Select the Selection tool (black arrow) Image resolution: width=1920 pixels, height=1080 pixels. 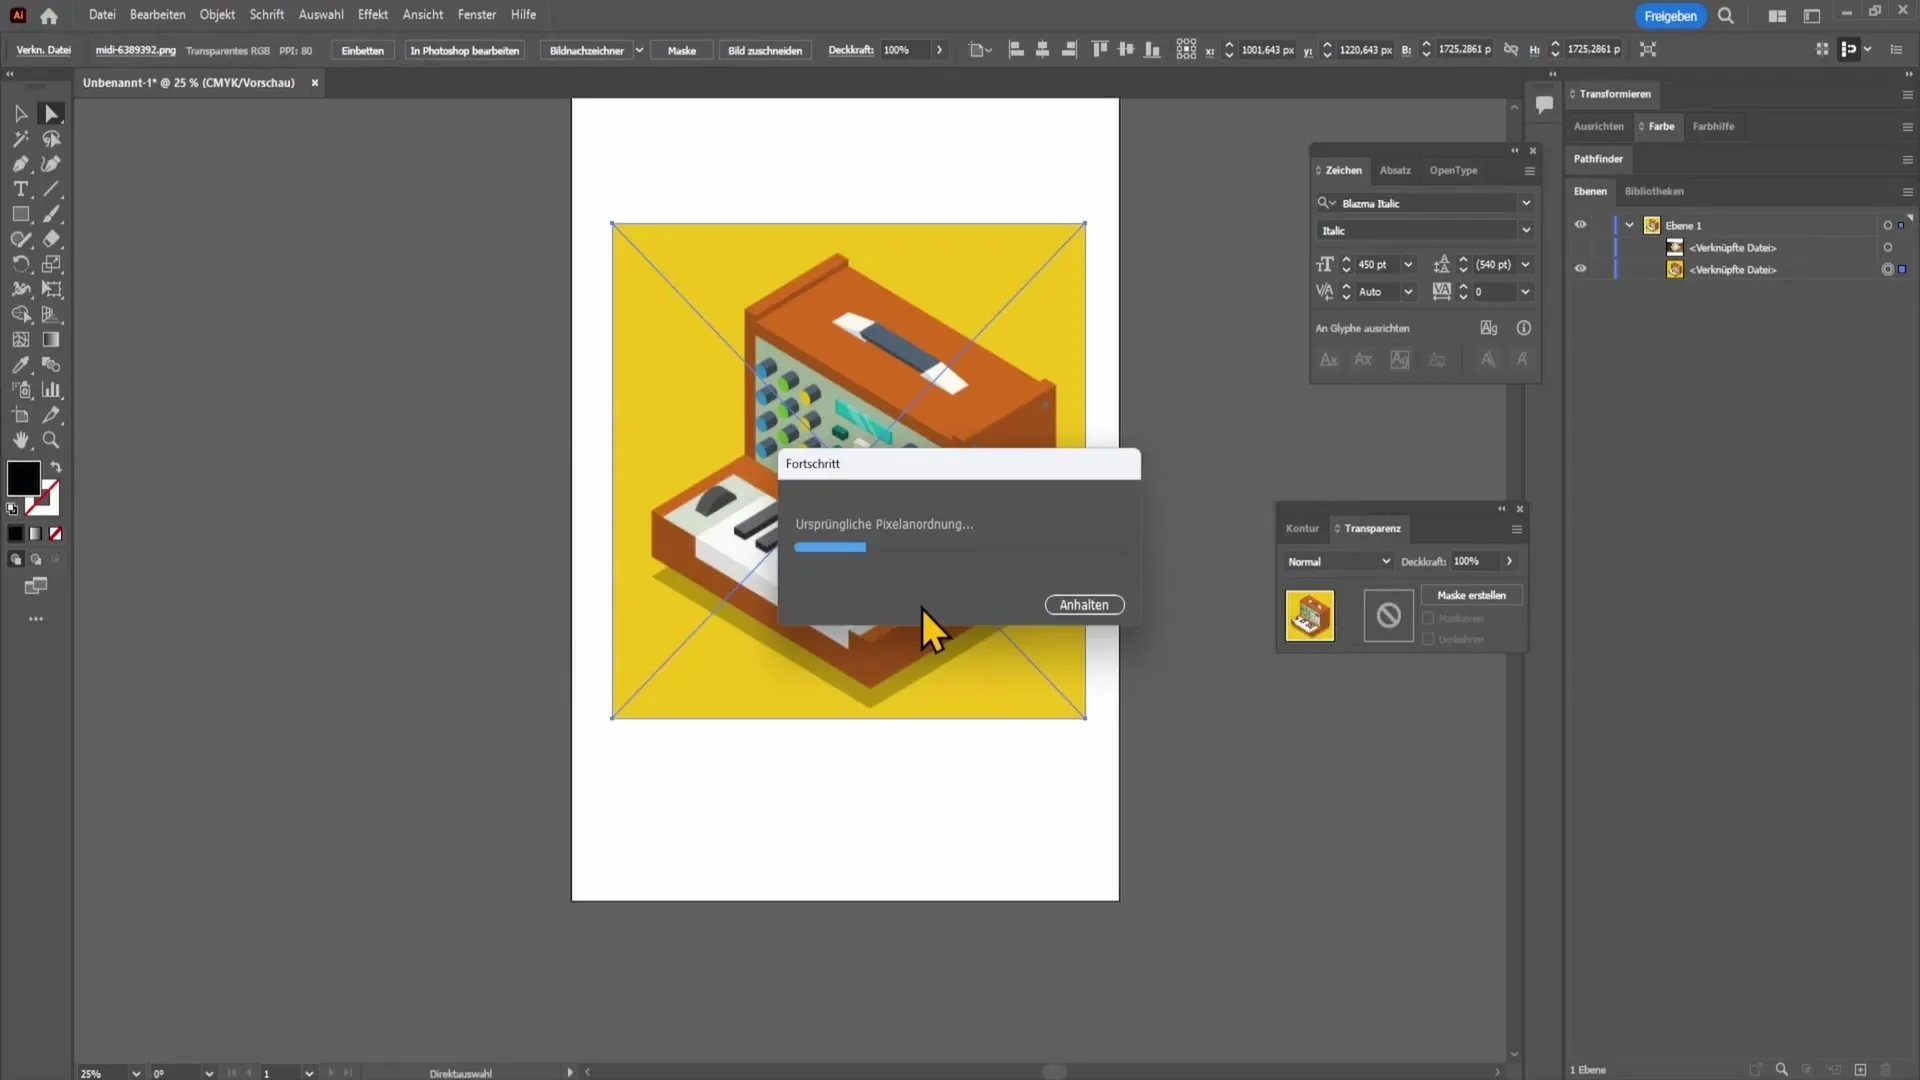(x=20, y=114)
